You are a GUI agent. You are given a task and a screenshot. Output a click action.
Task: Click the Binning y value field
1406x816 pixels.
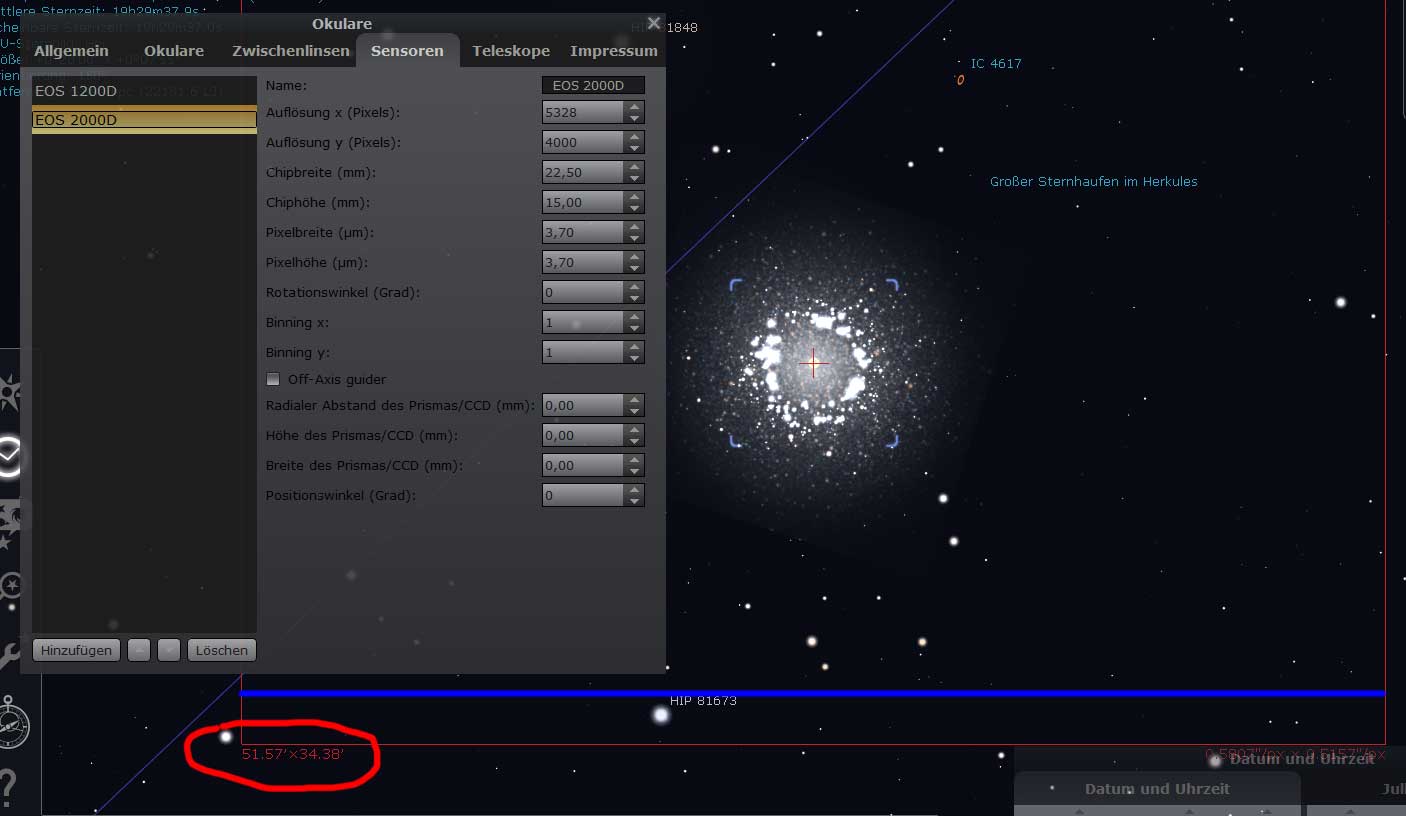pos(583,353)
